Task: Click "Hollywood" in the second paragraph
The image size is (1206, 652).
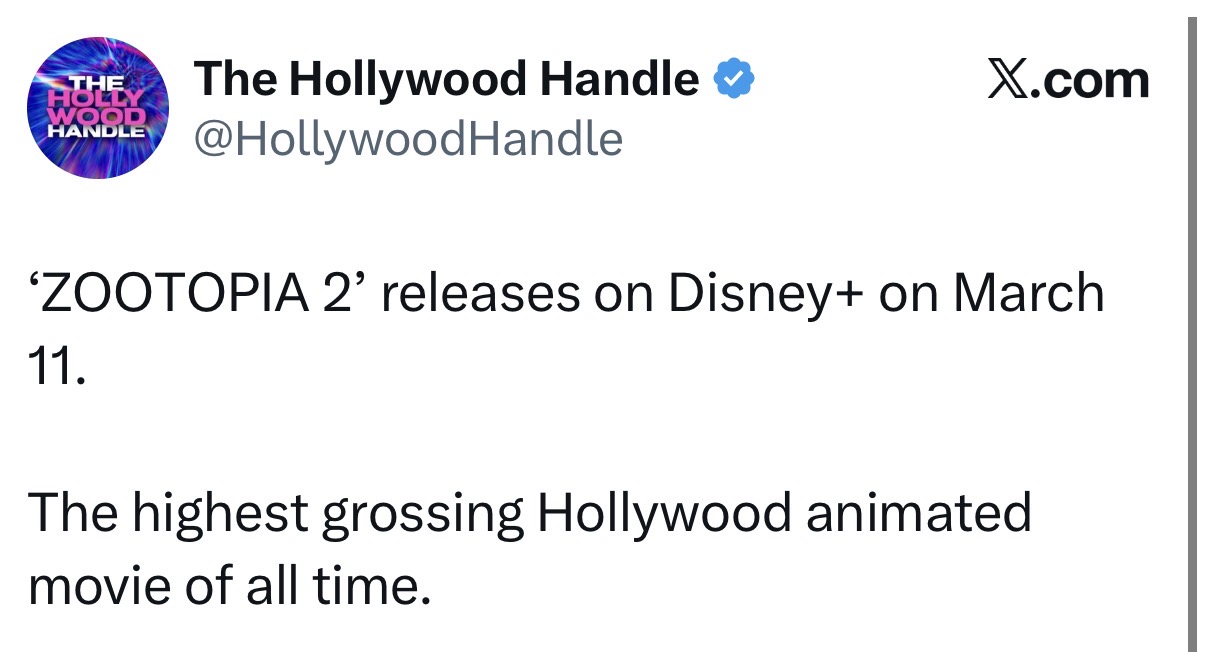Action: coord(664,514)
